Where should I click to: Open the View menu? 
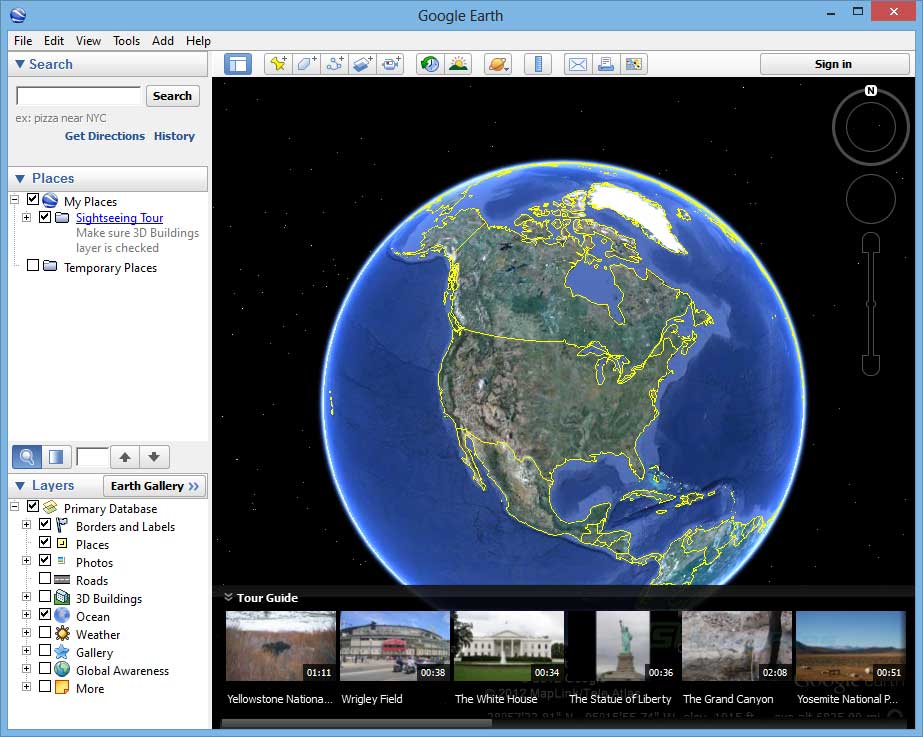tap(88, 41)
